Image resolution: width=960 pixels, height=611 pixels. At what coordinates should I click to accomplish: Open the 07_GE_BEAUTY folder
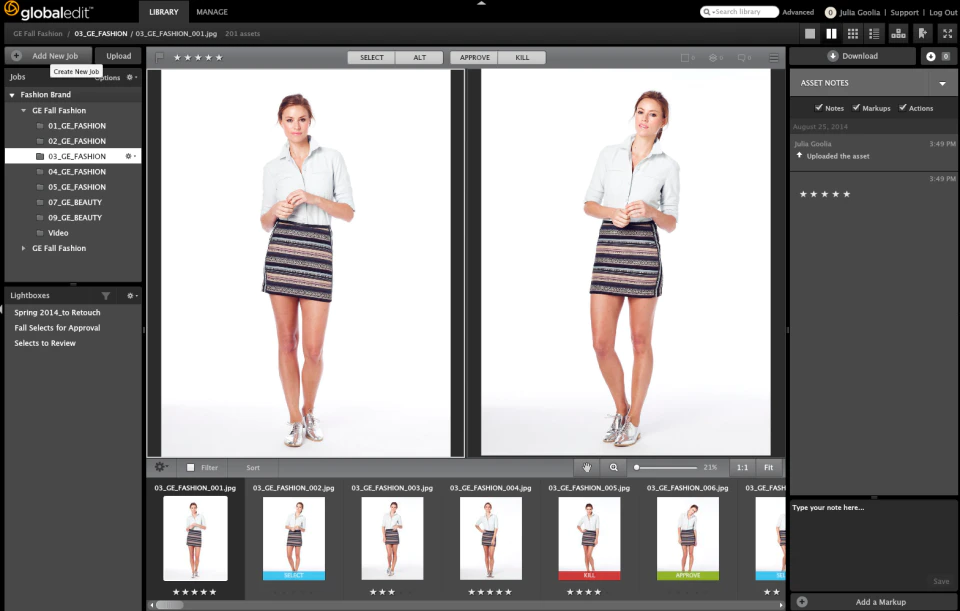(75, 202)
